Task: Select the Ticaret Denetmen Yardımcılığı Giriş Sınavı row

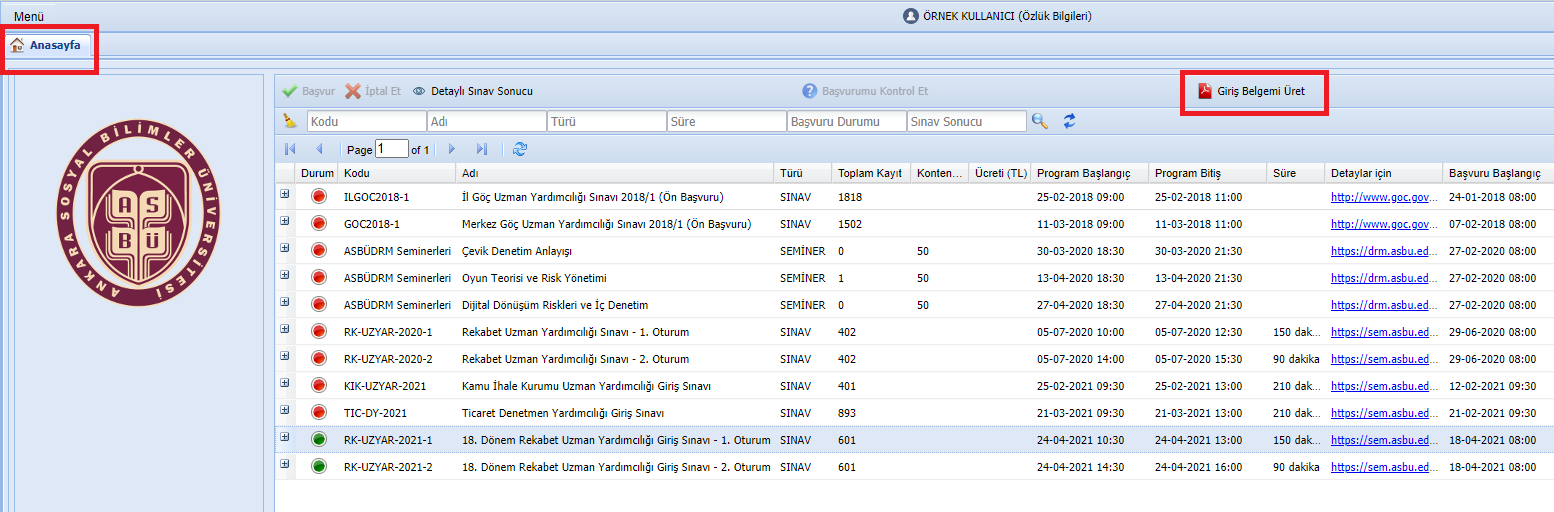Action: coord(914,413)
